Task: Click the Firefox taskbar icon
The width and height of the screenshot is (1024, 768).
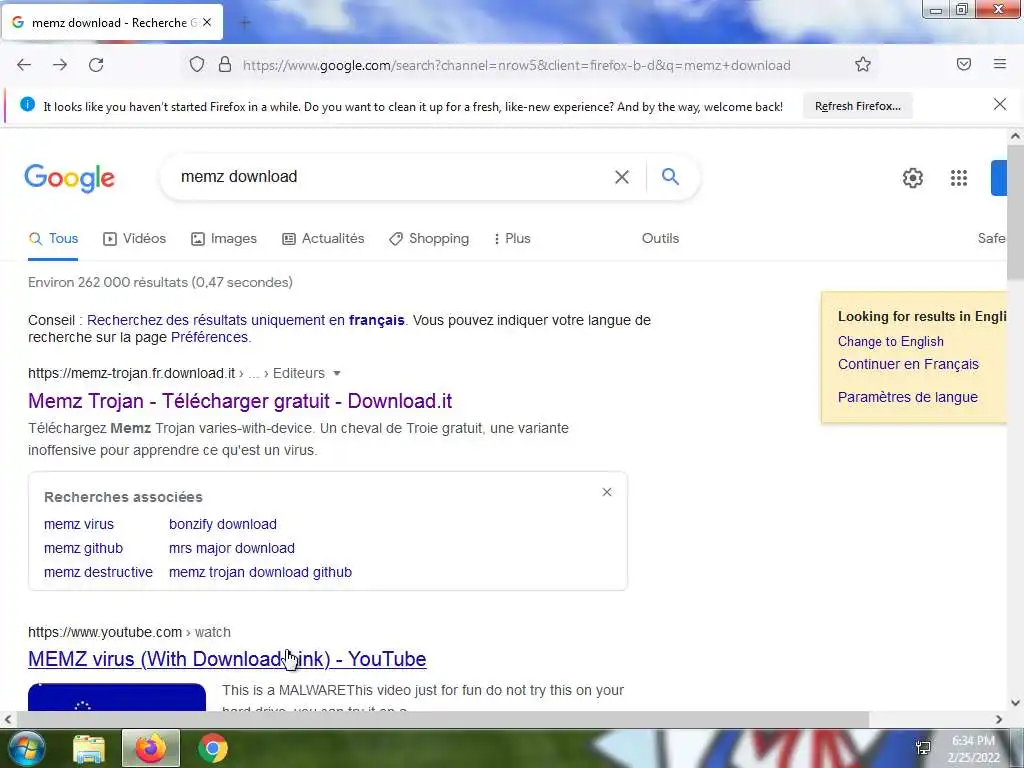Action: [151, 748]
